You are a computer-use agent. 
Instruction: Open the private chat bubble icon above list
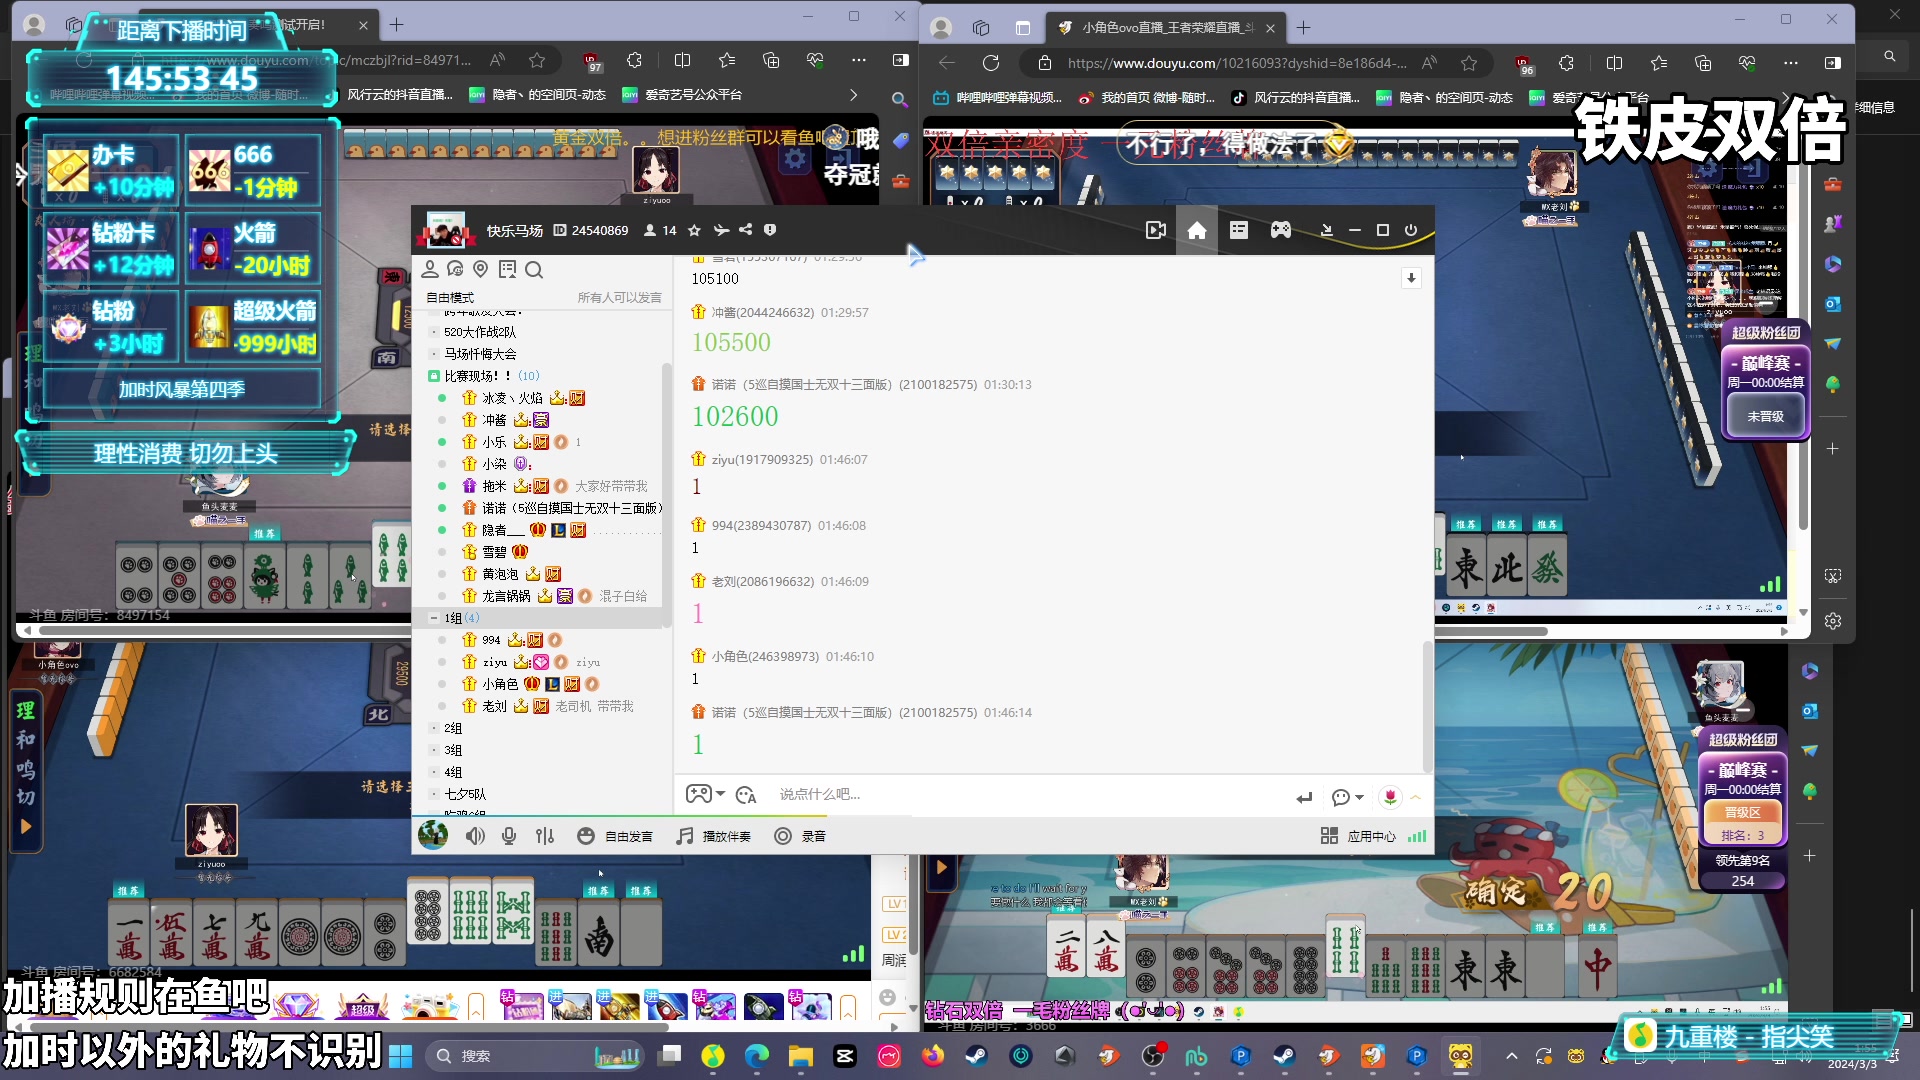tap(456, 269)
